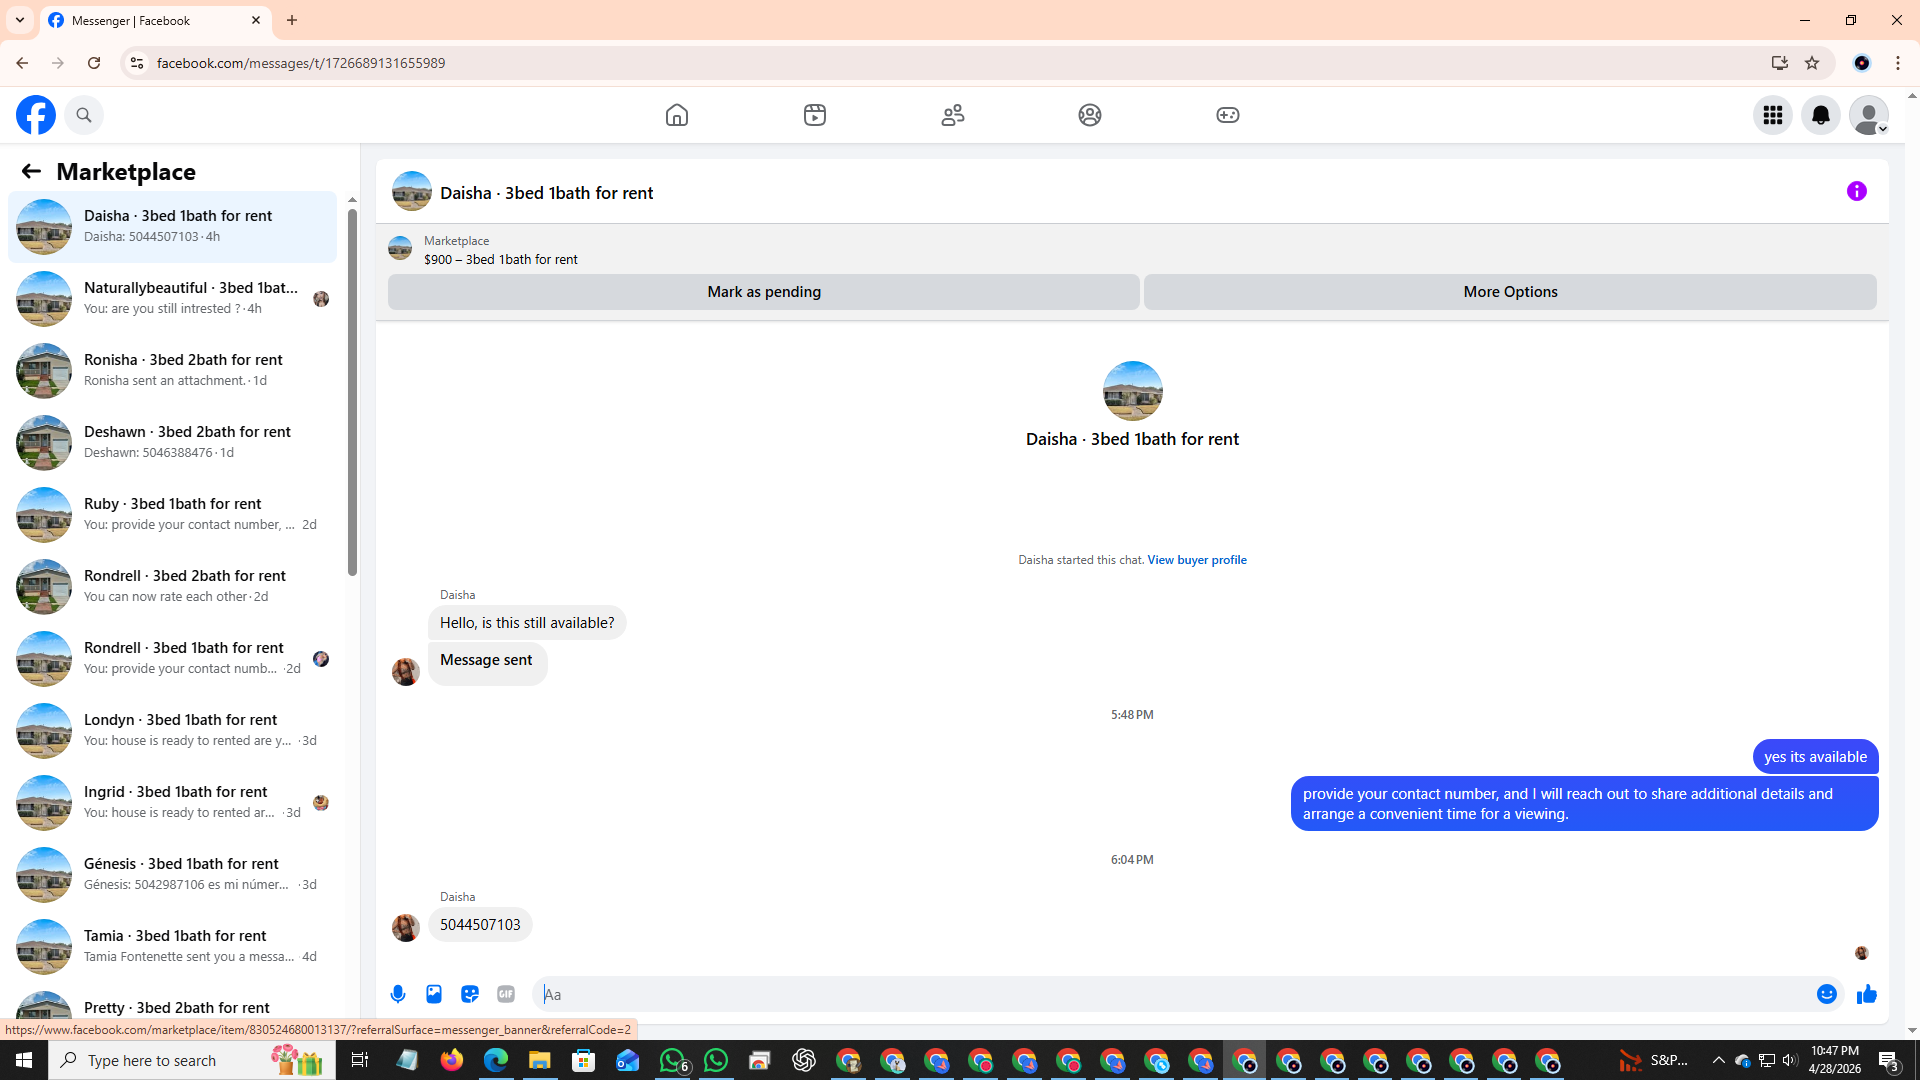1920x1080 pixels.
Task: Open emoji picker in message box
Action: pos(1826,994)
